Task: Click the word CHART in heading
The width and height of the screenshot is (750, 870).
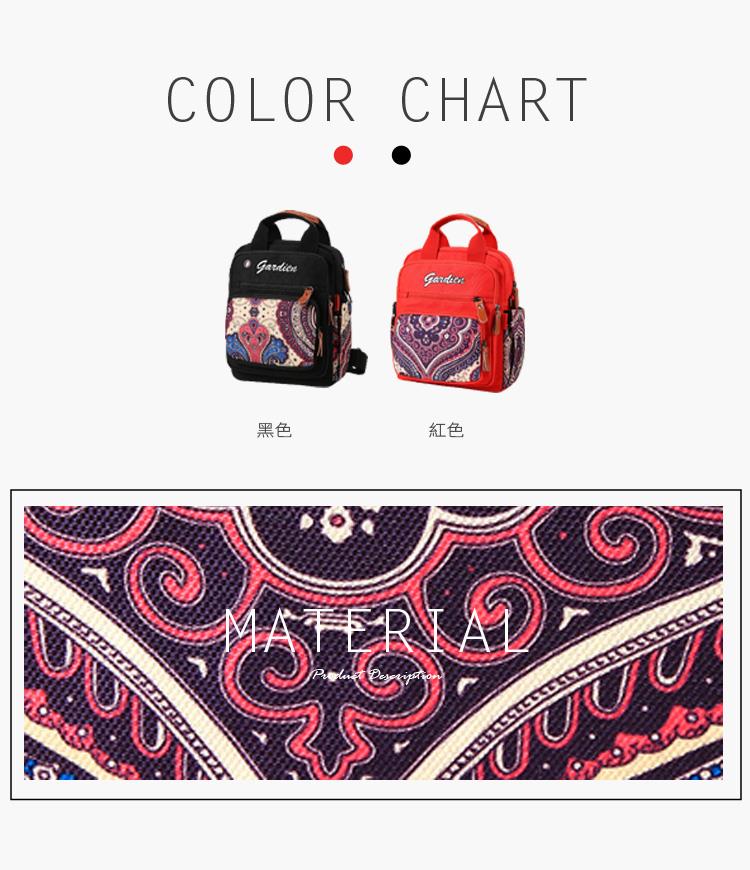Action: [494, 100]
